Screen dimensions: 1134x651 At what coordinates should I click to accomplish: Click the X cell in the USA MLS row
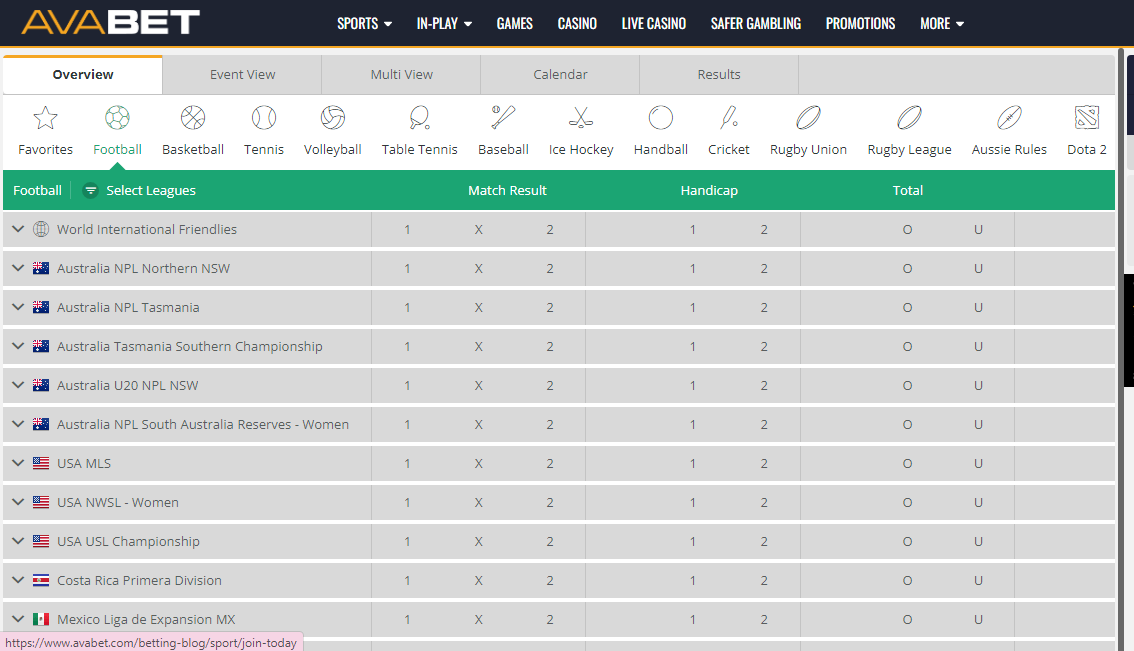[478, 464]
